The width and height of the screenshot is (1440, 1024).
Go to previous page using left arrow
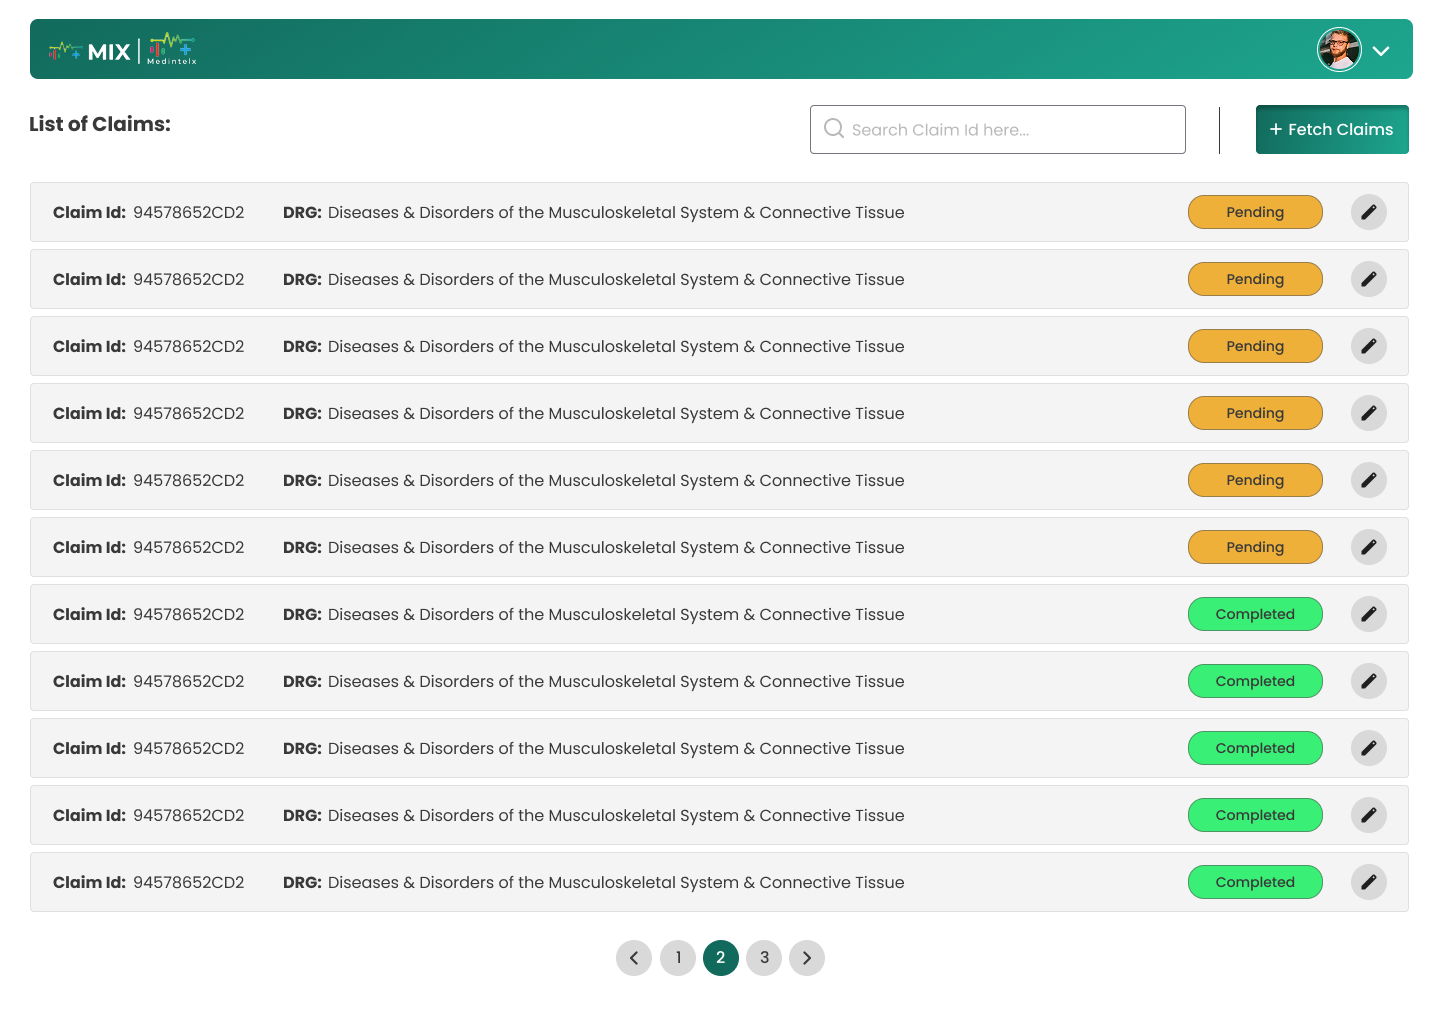[x=634, y=958]
